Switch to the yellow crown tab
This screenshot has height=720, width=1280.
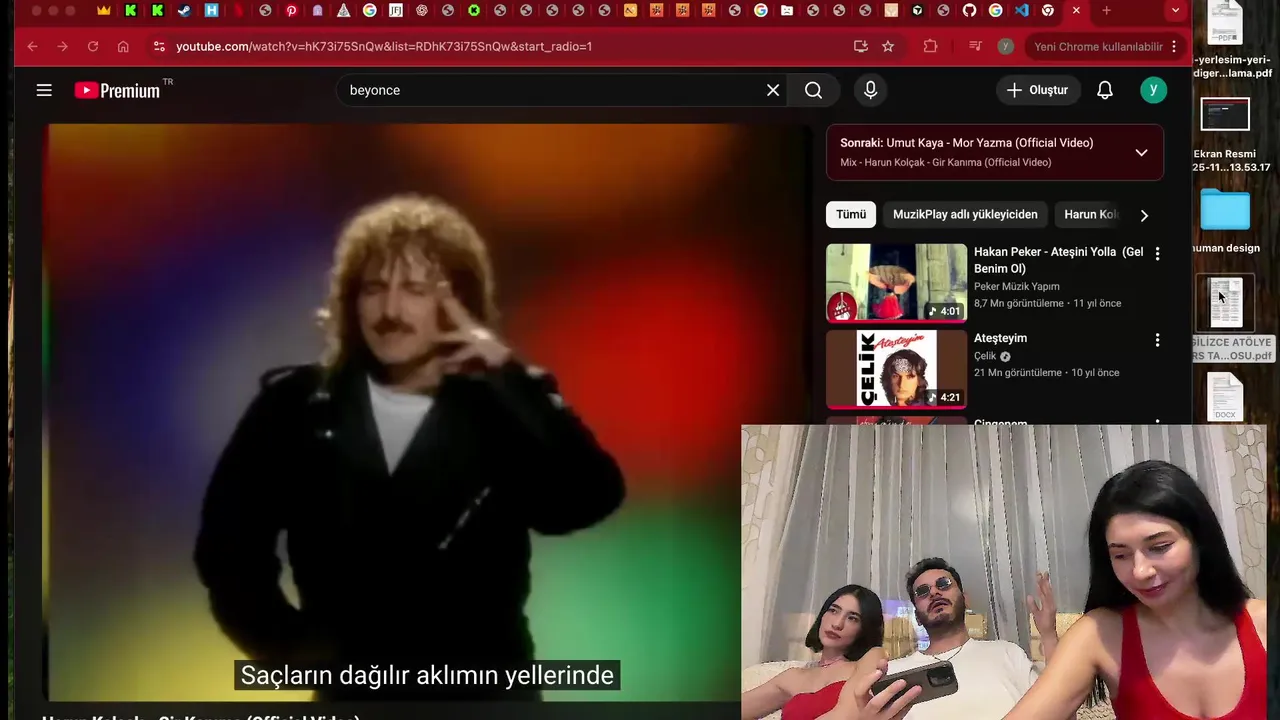coord(104,10)
